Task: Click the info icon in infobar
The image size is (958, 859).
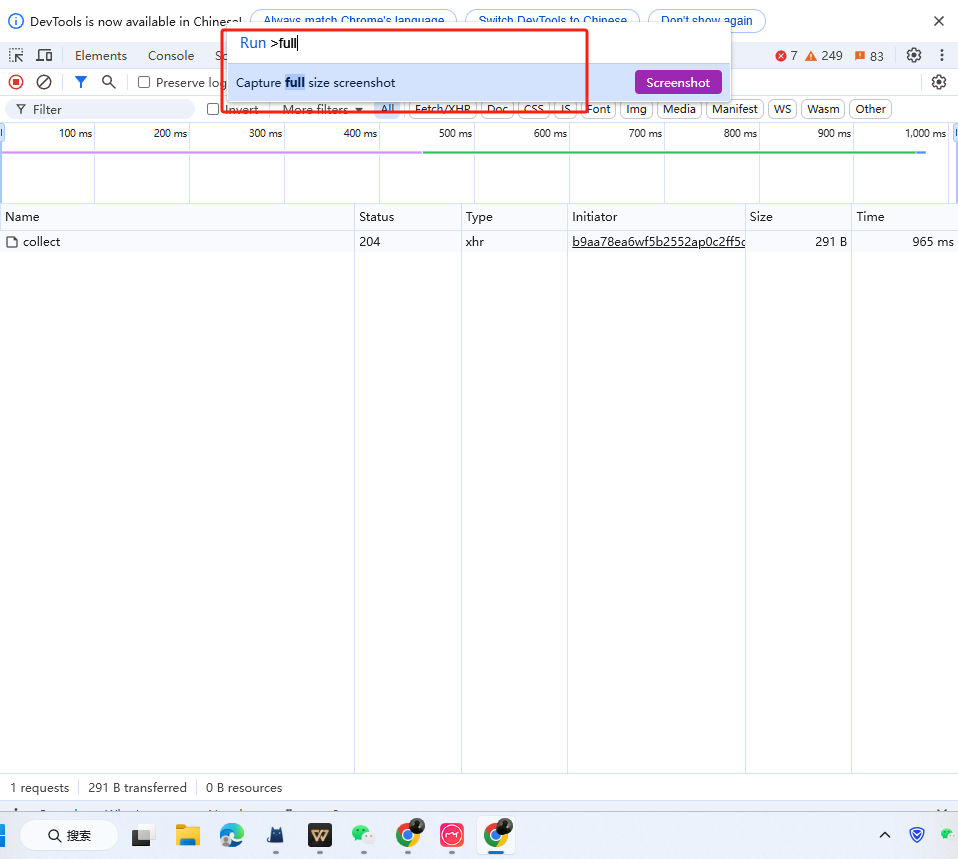Action: pyautogui.click(x=16, y=21)
